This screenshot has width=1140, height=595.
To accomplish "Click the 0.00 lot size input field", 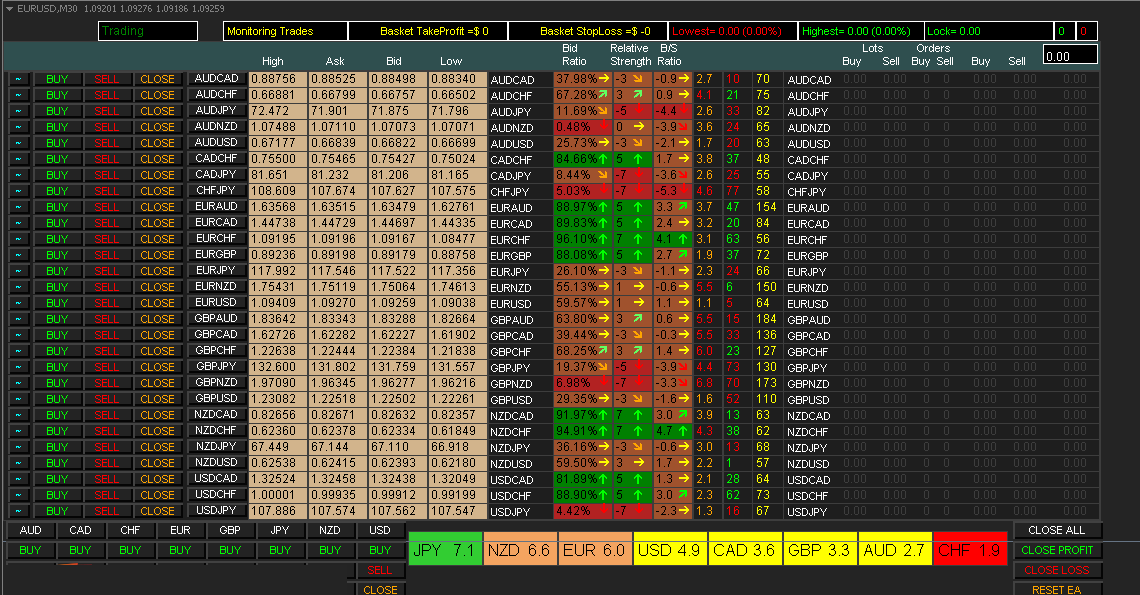I will pos(1069,56).
